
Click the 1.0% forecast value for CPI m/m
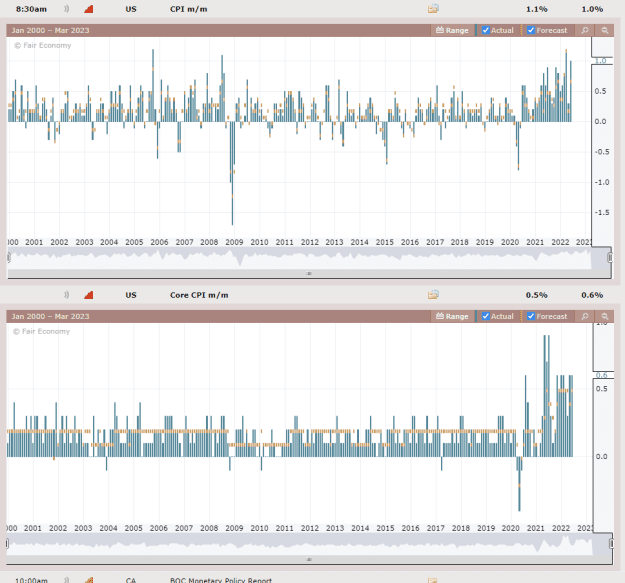[x=592, y=9]
